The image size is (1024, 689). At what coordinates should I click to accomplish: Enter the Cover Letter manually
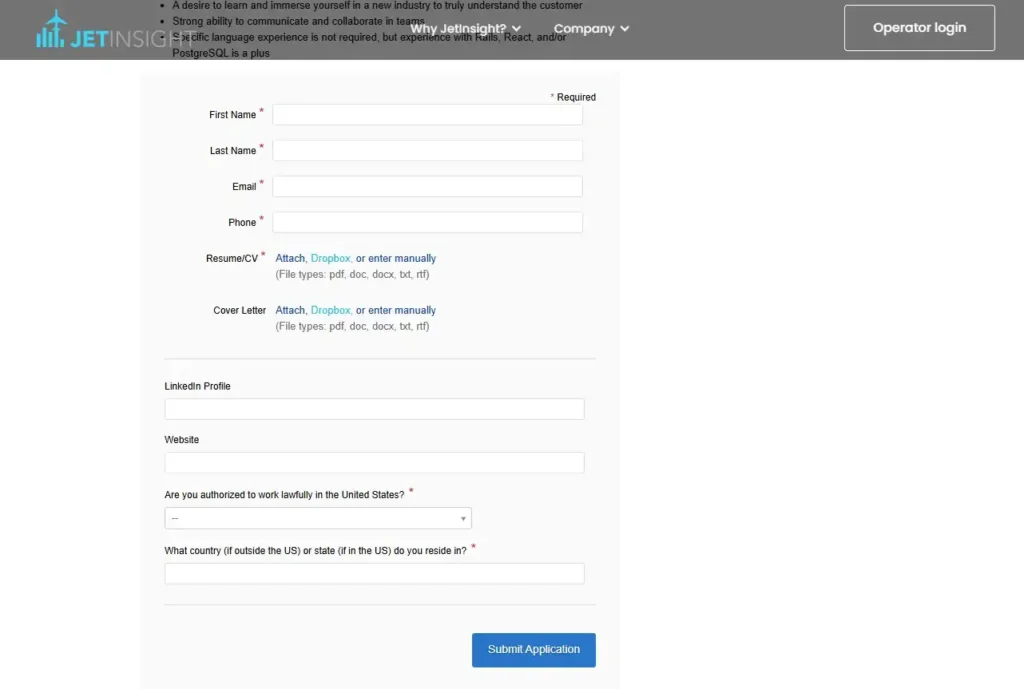click(x=402, y=310)
